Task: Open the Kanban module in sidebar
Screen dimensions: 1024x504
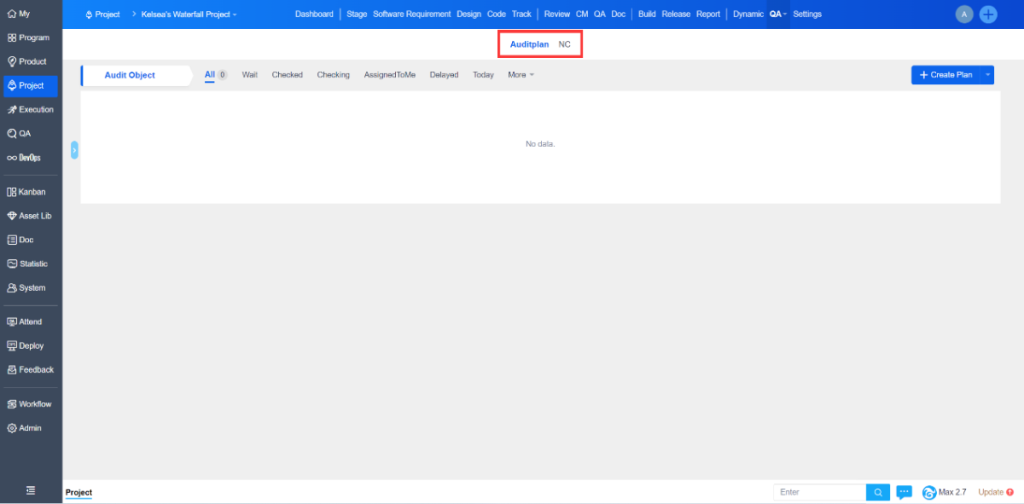Action: pos(31,191)
